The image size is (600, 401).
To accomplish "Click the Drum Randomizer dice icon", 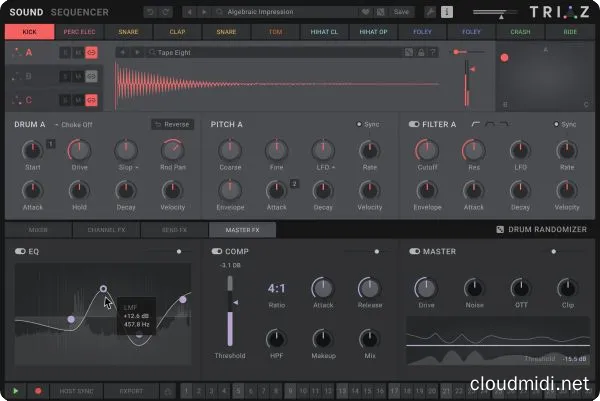I will pyautogui.click(x=501, y=230).
